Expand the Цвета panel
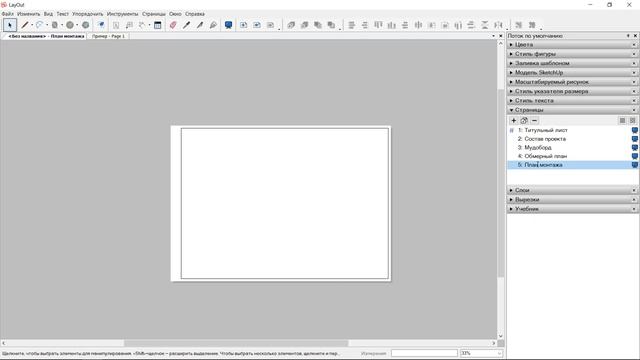Viewport: 640px width, 360px height. [x=573, y=44]
